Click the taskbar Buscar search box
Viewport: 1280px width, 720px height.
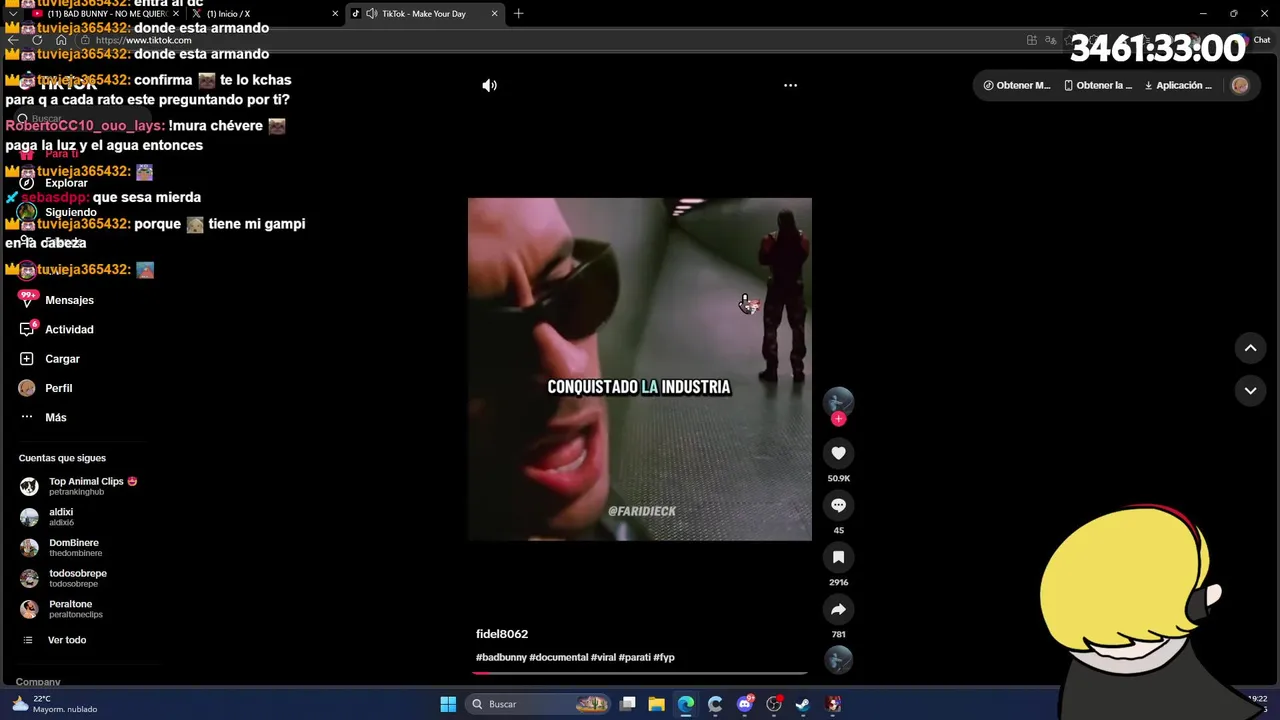[x=538, y=704]
